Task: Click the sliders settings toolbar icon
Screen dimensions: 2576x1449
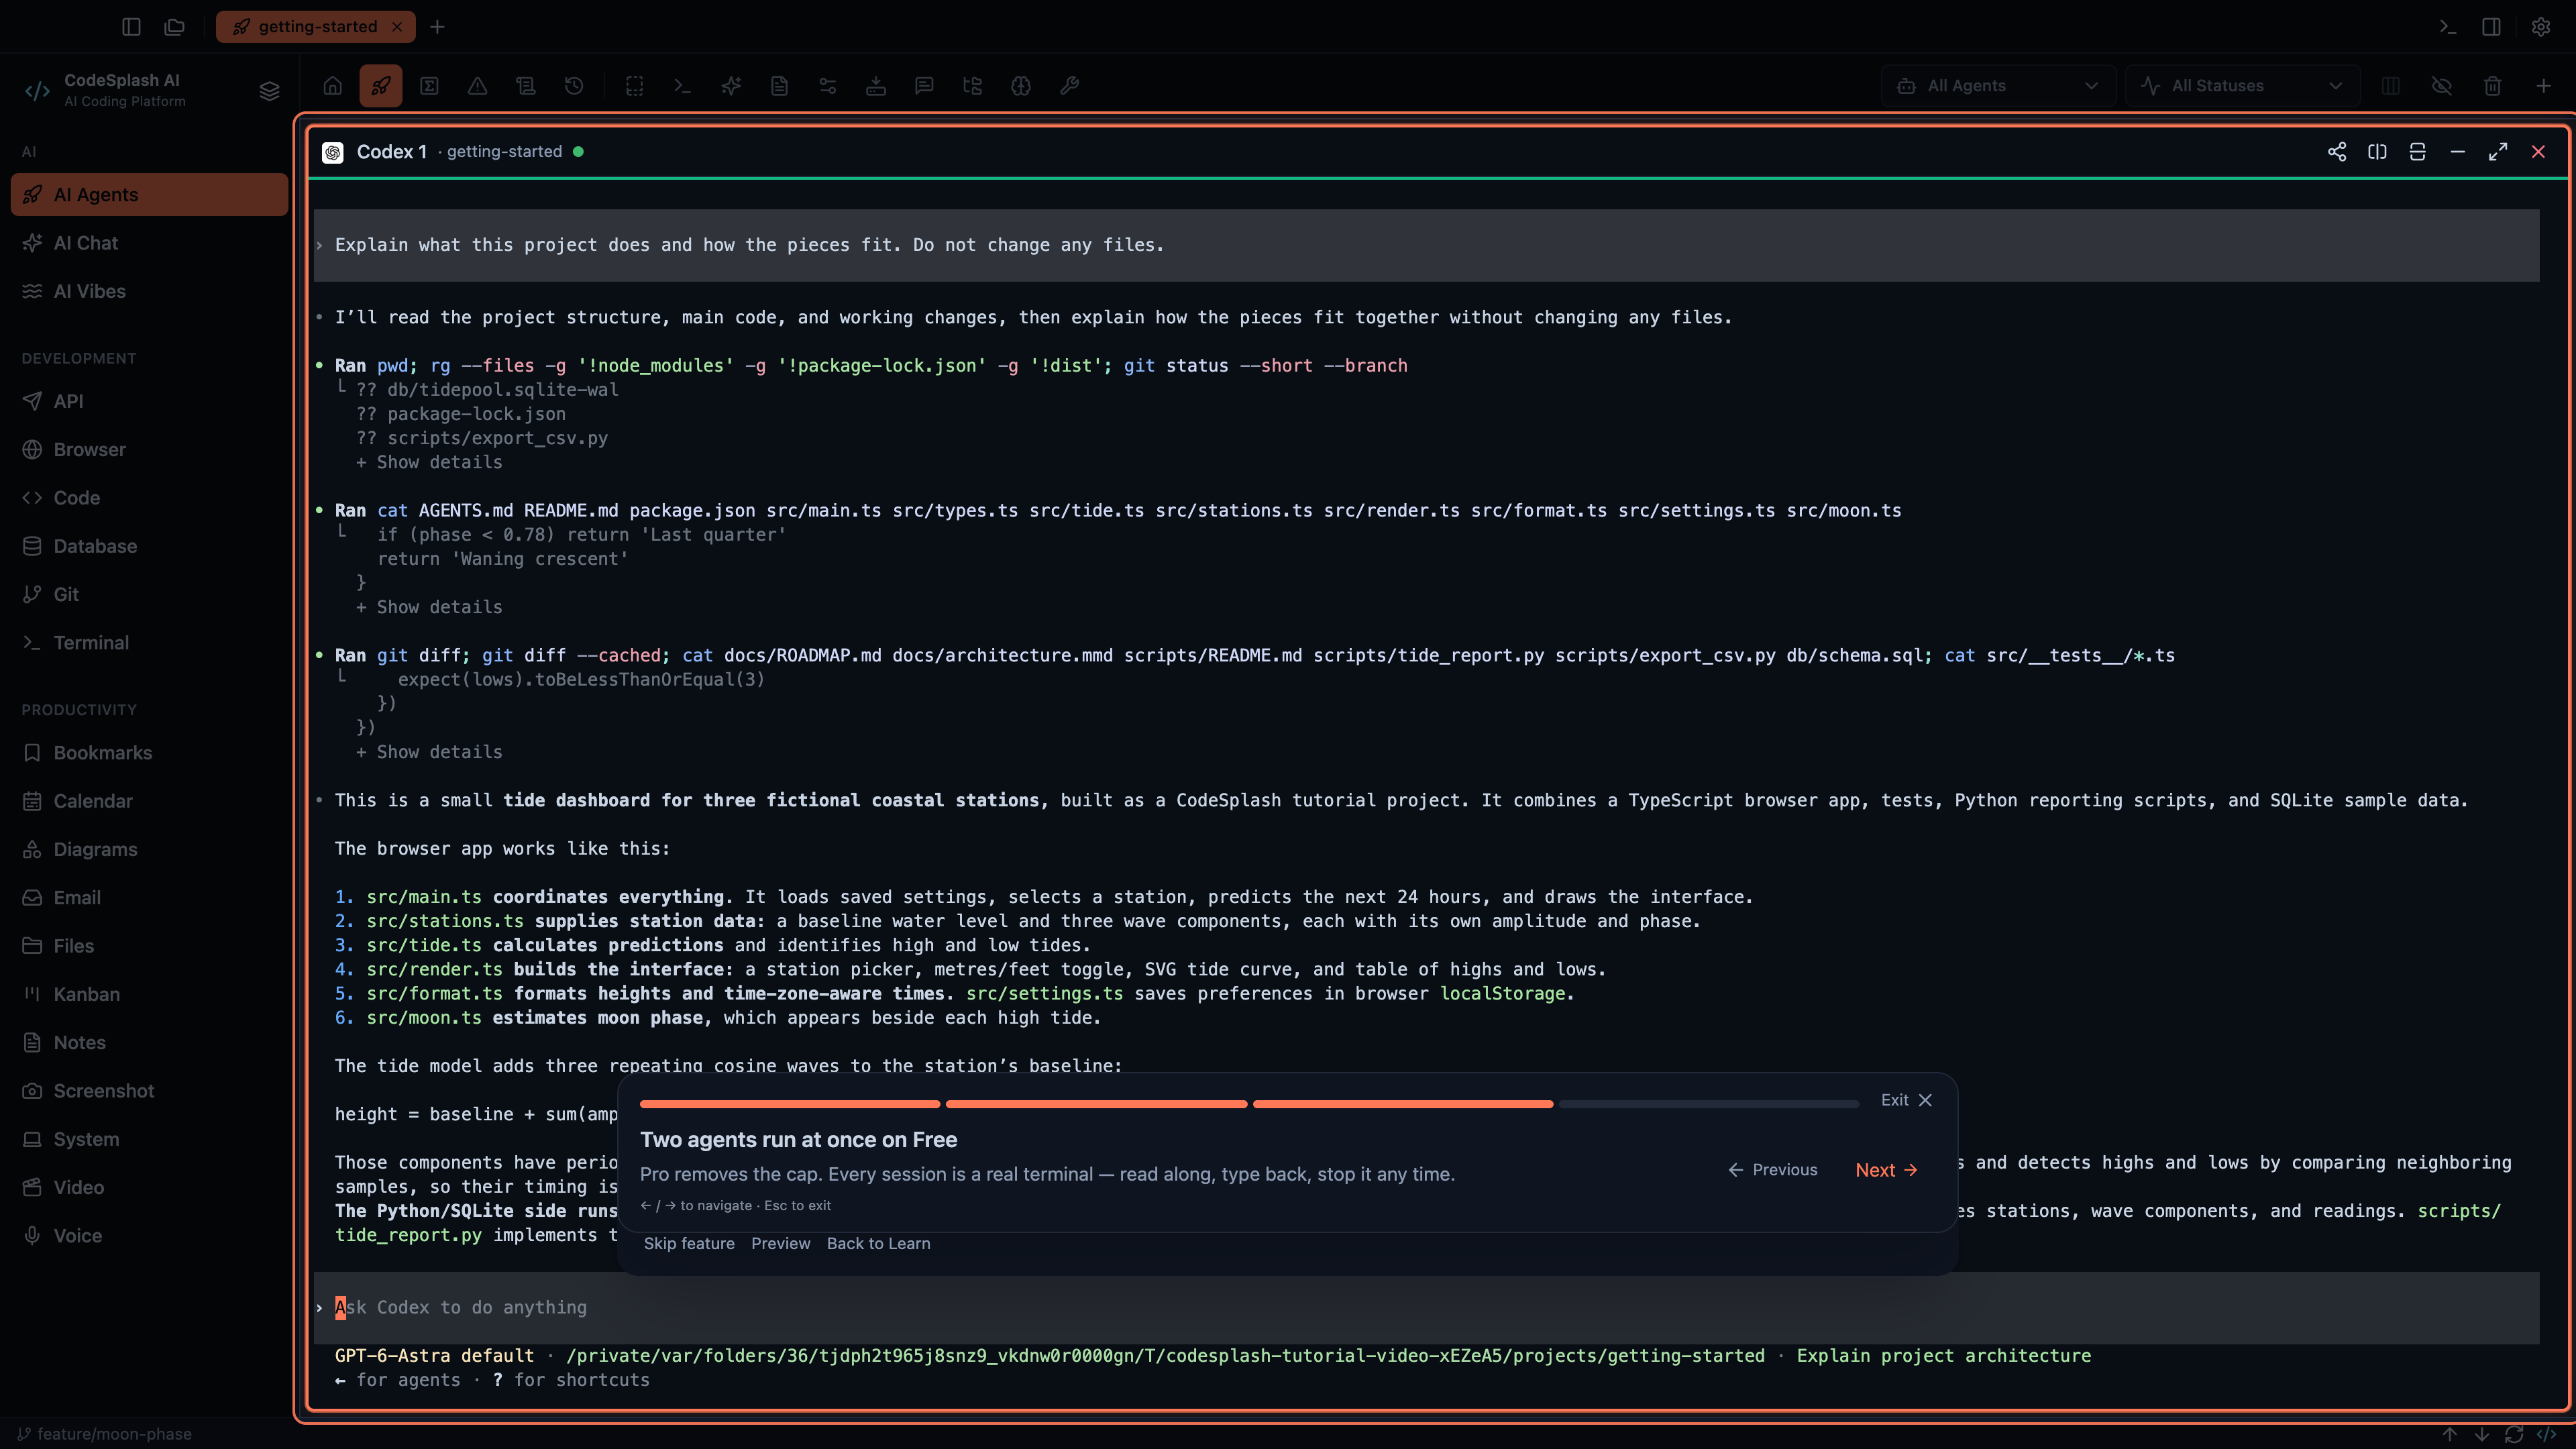Action: pos(828,86)
